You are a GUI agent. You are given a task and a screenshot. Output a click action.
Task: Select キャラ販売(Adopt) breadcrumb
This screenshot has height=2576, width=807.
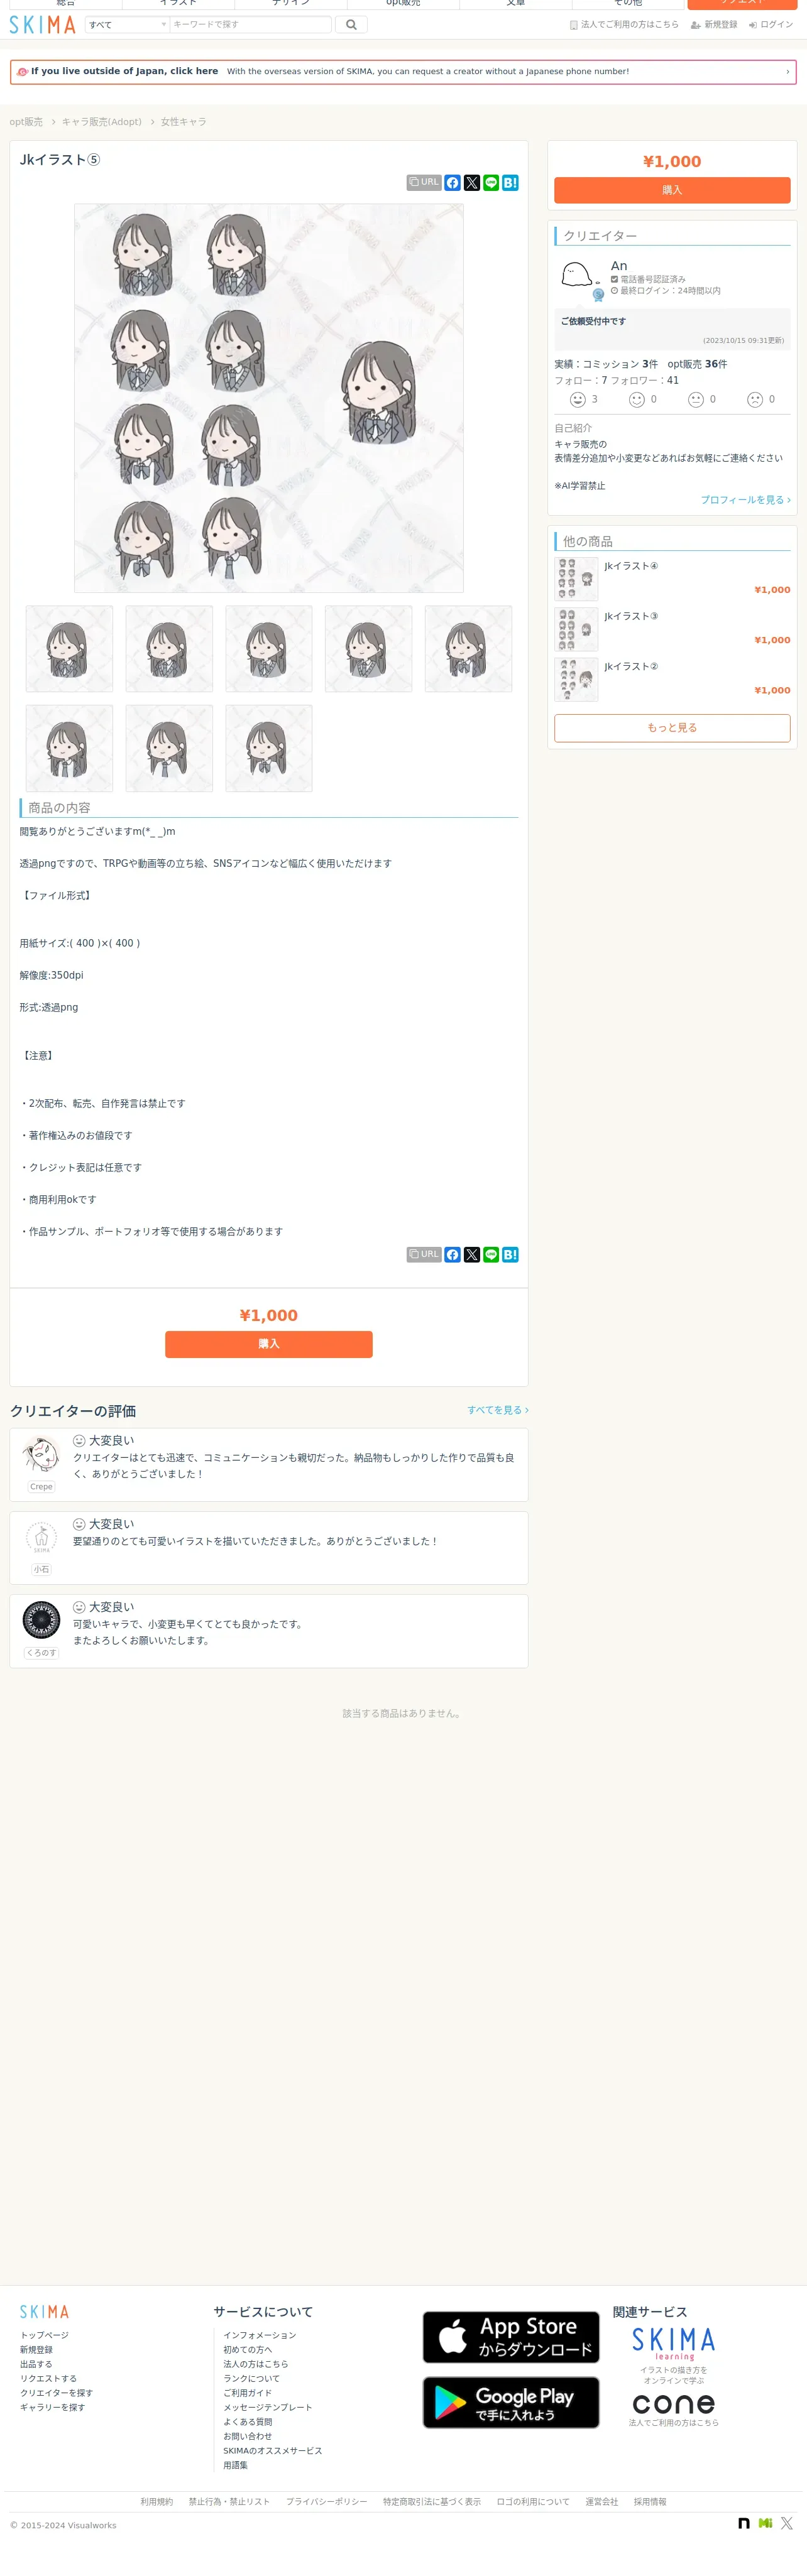tap(102, 122)
